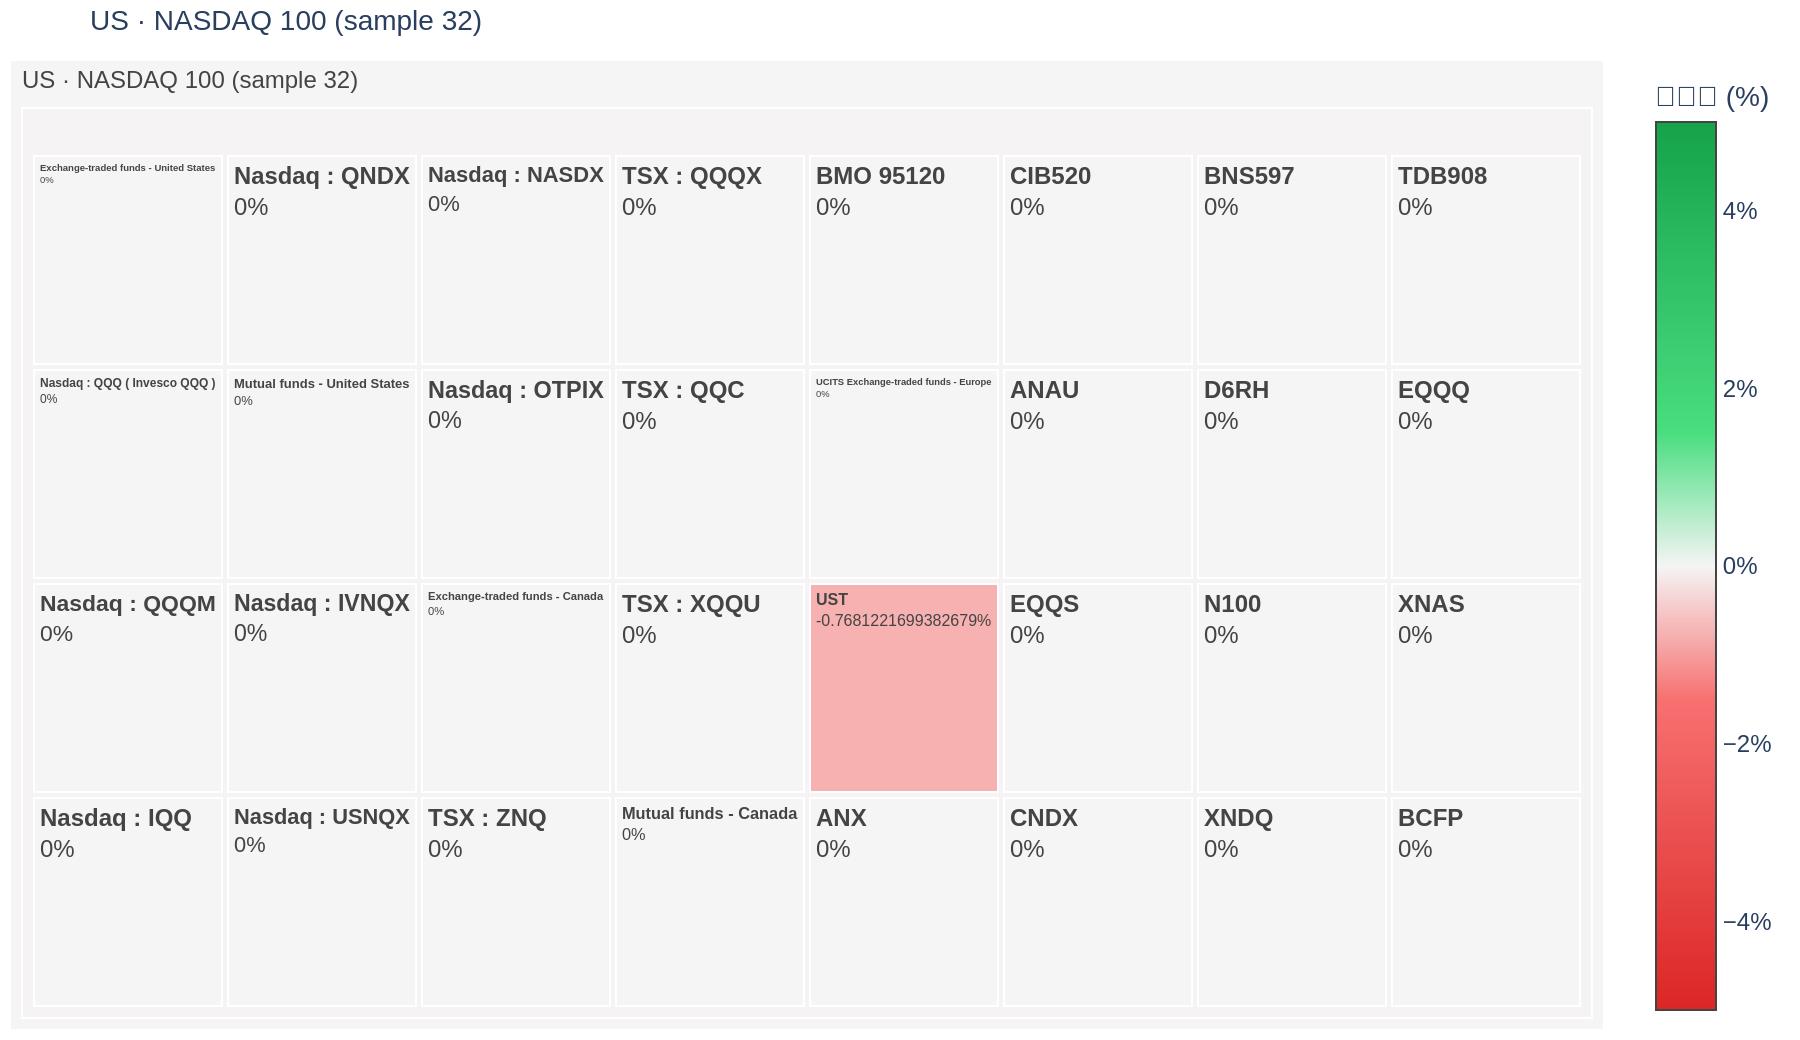Viewport: 1800px width, 1040px height.
Task: Open the XNDQ tile
Action: [1292, 902]
